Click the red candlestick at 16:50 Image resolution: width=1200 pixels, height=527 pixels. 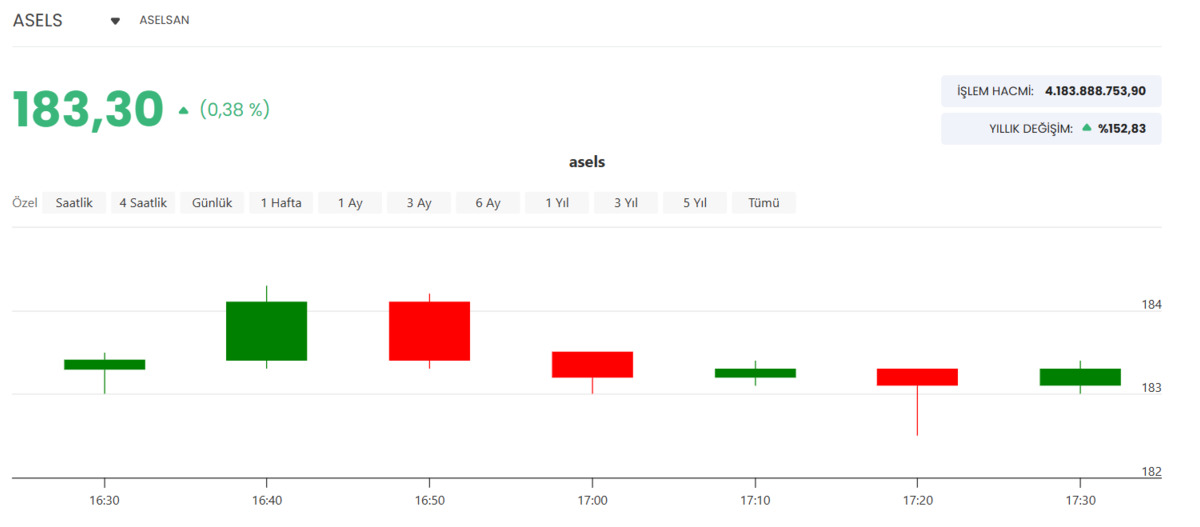coord(430,331)
